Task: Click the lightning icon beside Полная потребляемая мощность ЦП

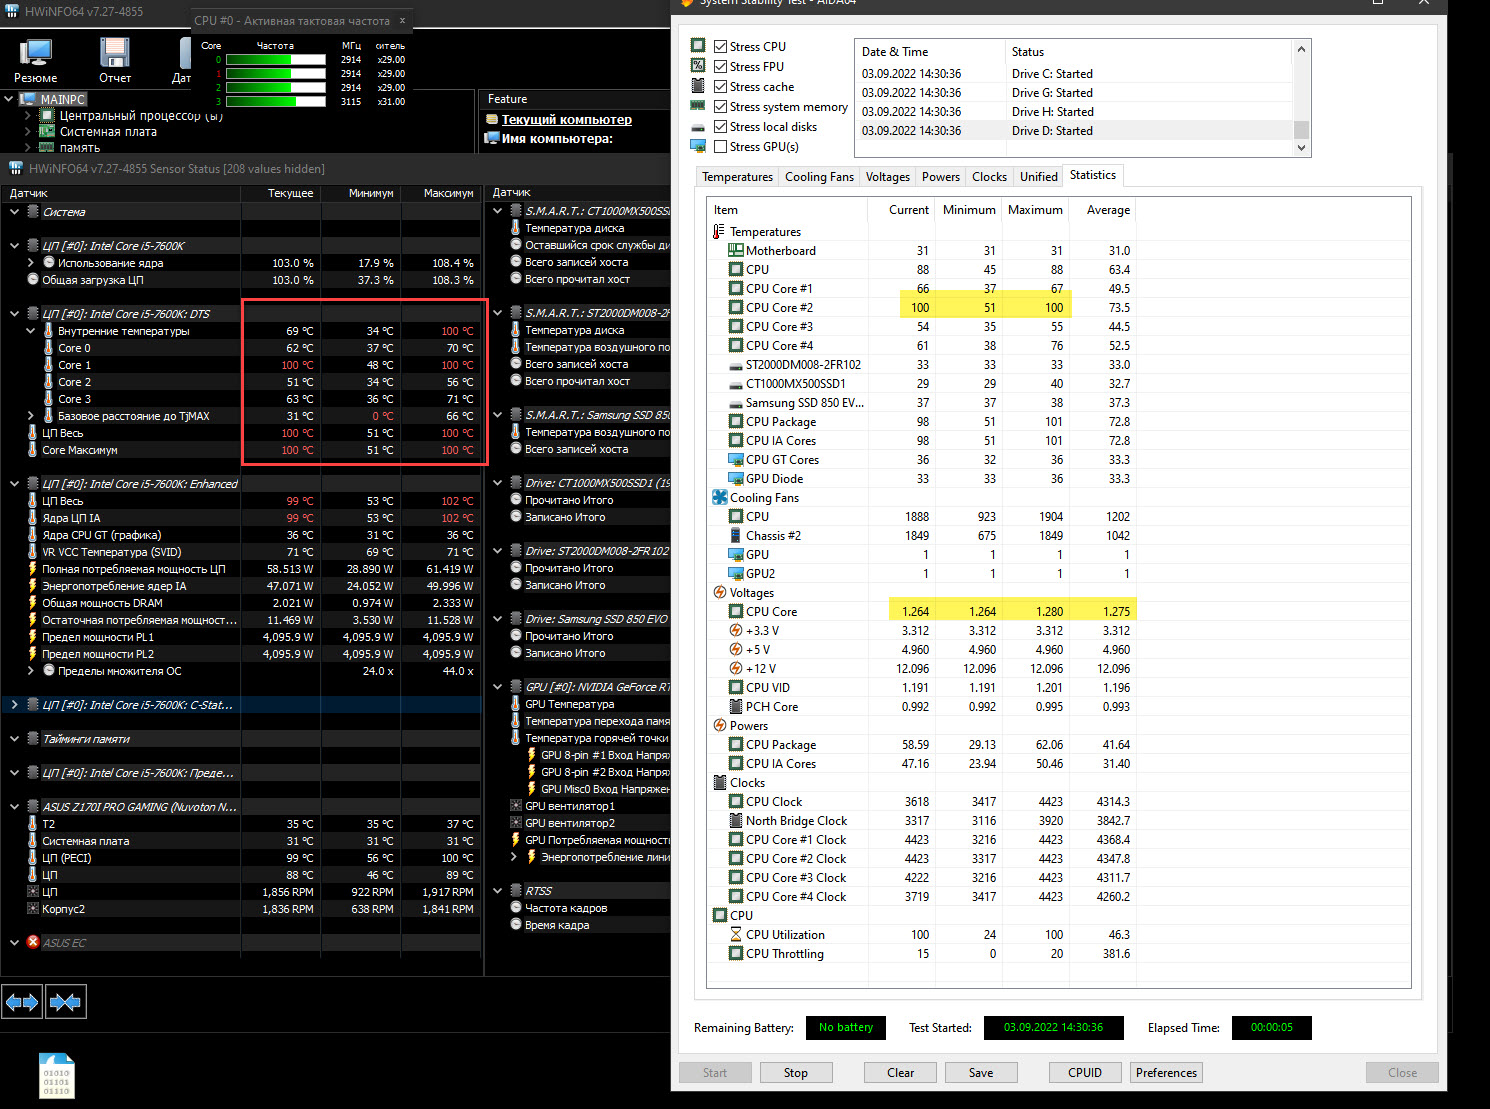Action: coord(33,569)
